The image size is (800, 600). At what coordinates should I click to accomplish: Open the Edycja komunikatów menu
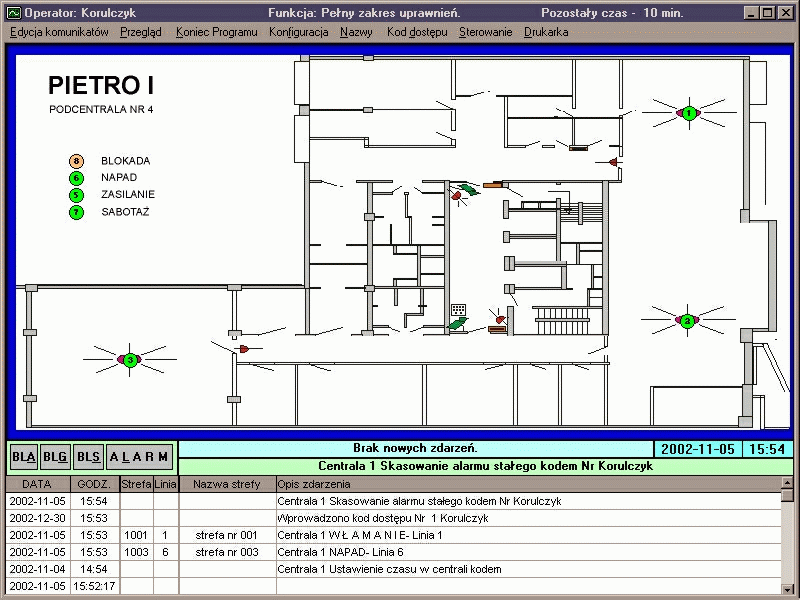59,32
